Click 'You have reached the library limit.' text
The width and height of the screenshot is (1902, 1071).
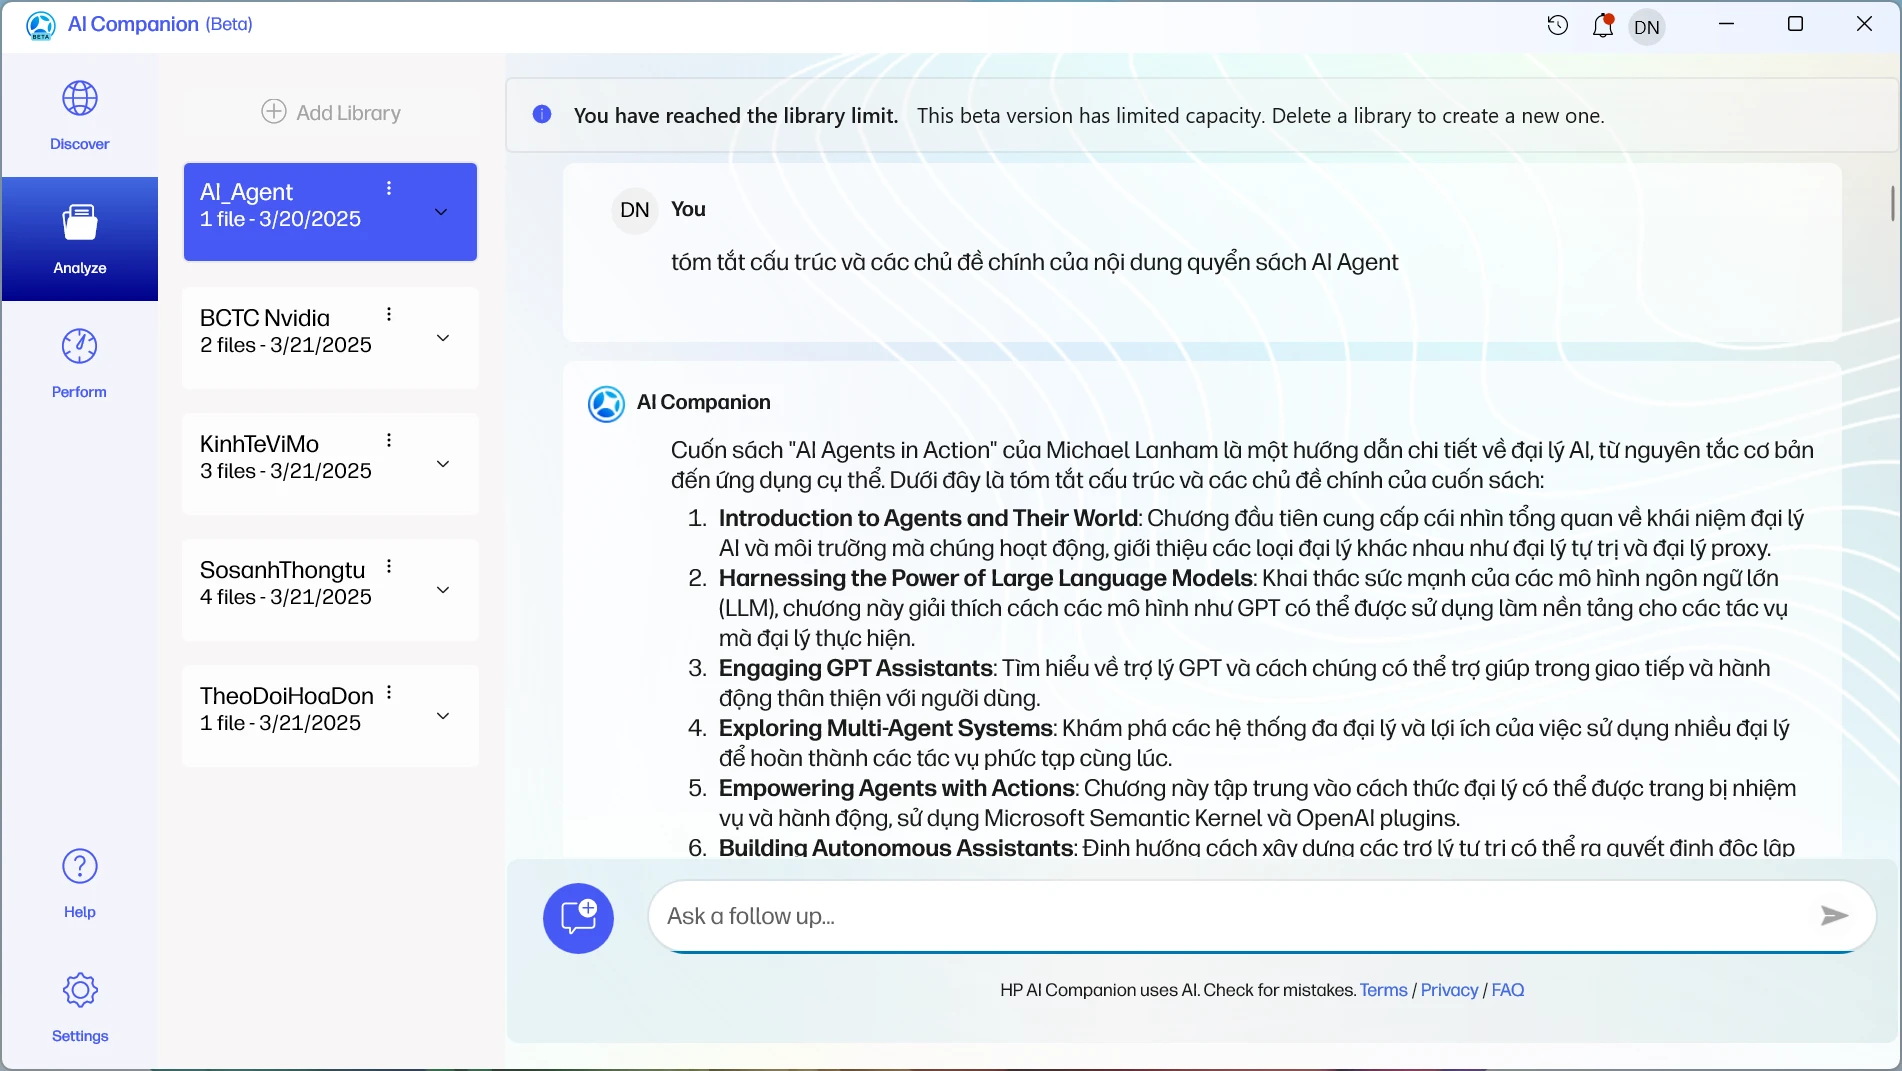(736, 116)
